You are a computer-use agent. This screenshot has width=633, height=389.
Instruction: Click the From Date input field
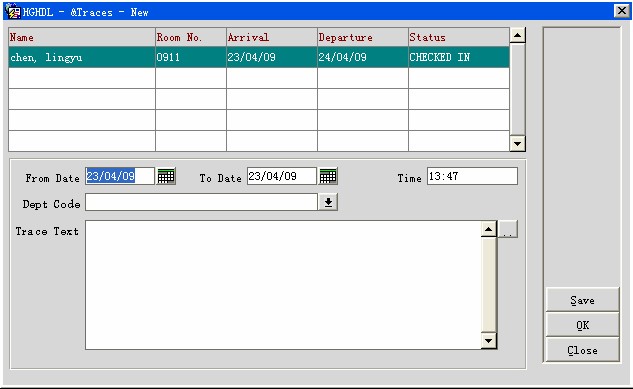(120, 176)
